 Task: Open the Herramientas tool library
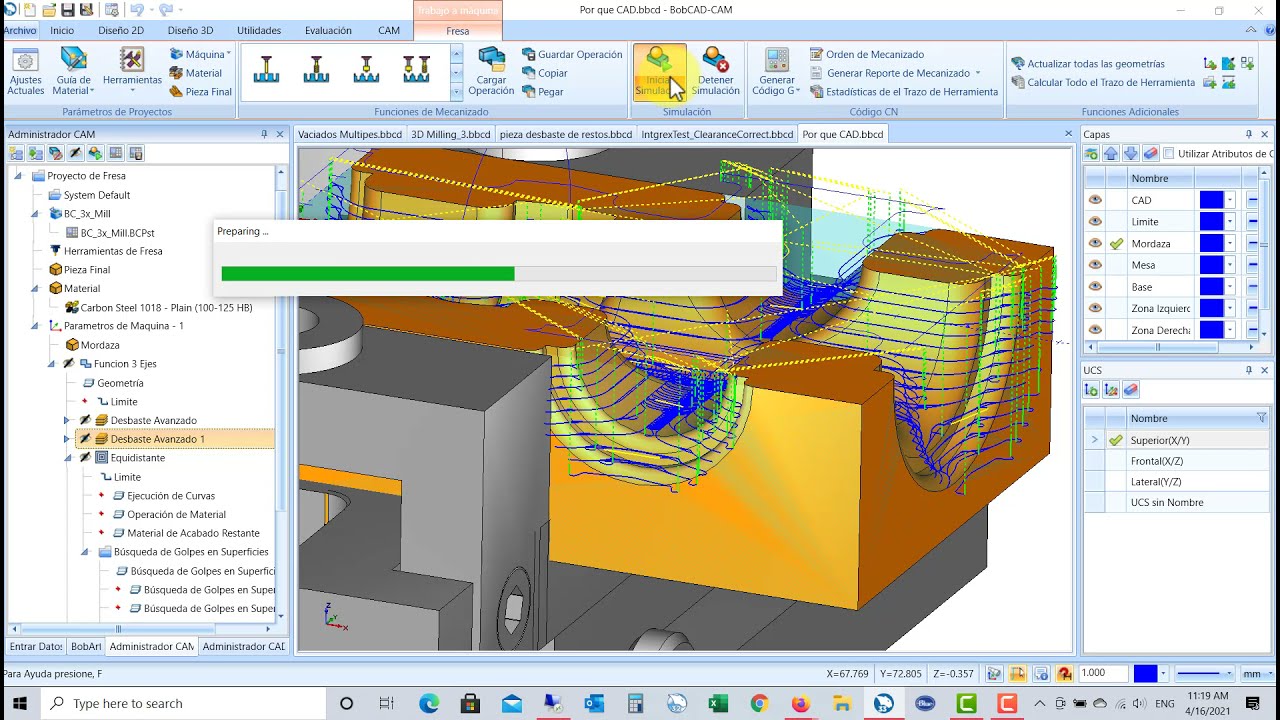click(x=132, y=70)
